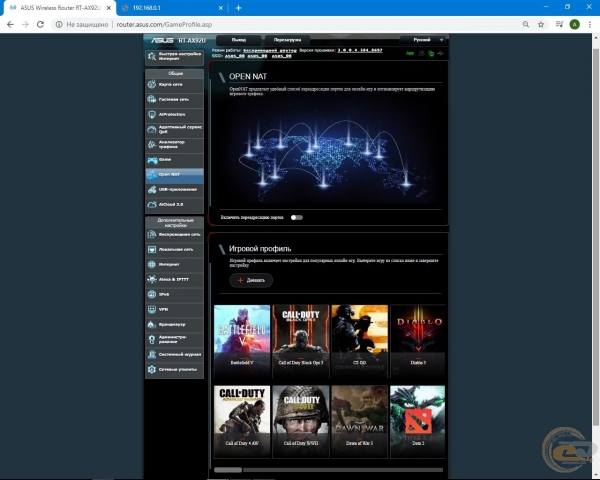Select the Diablo 3 game card
Viewport: 600px width, 480px height.
[x=417, y=341]
